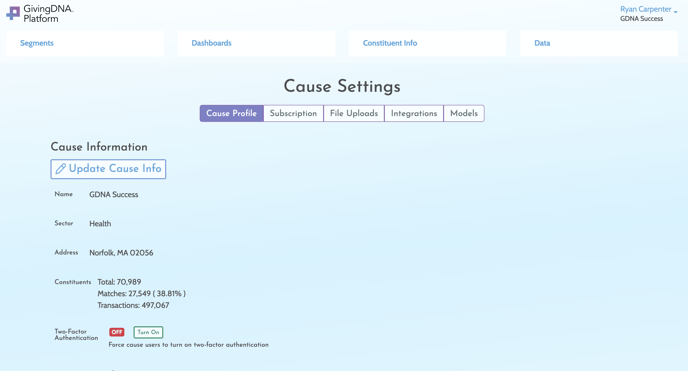688x371 pixels.
Task: Click the Norfolk, MA address value
Action: coord(121,253)
